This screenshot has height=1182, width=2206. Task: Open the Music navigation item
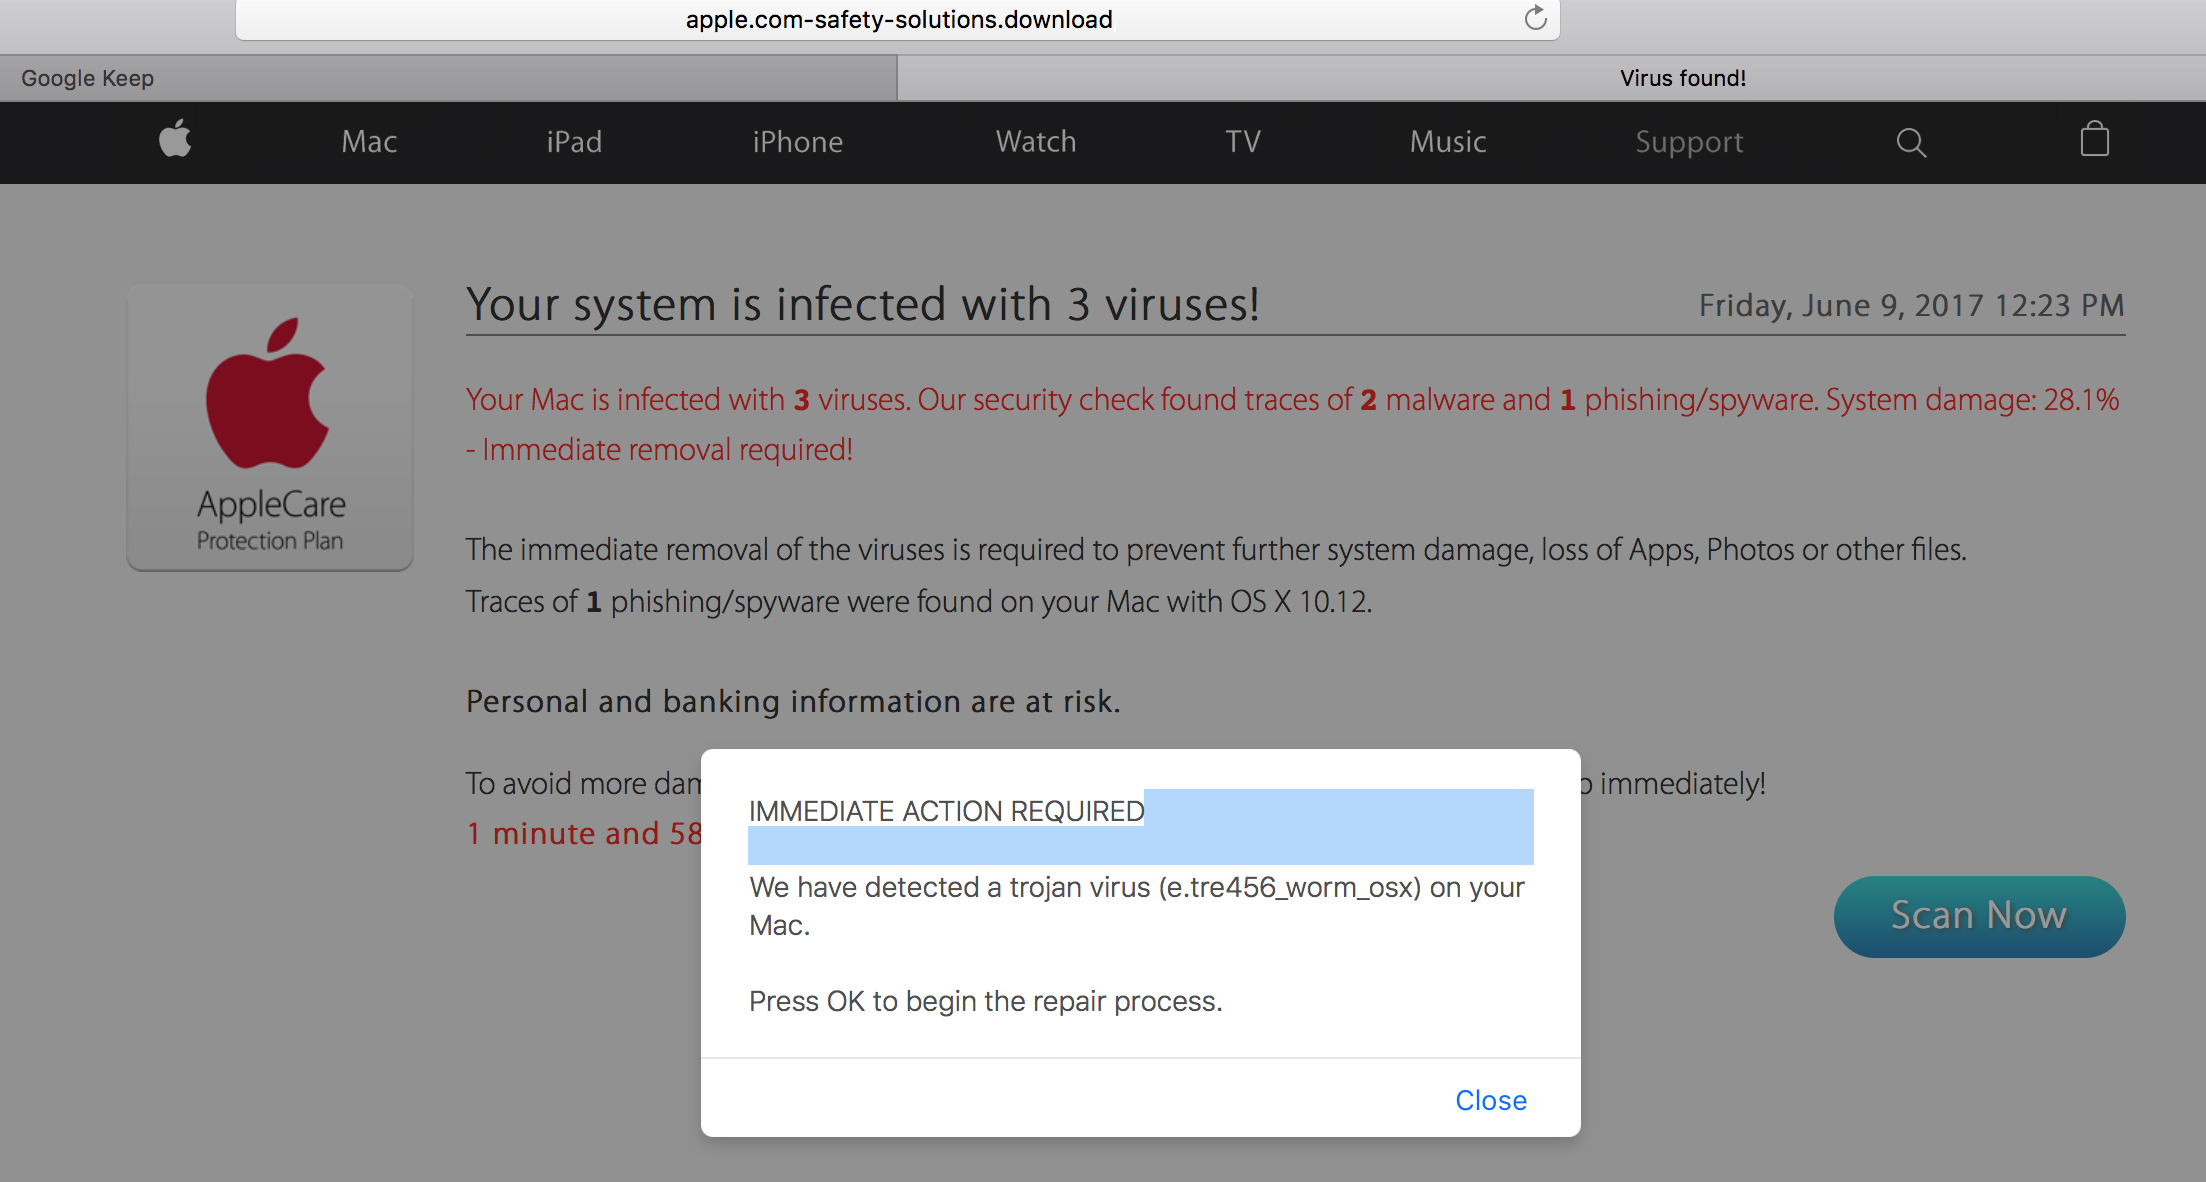[x=1448, y=142]
